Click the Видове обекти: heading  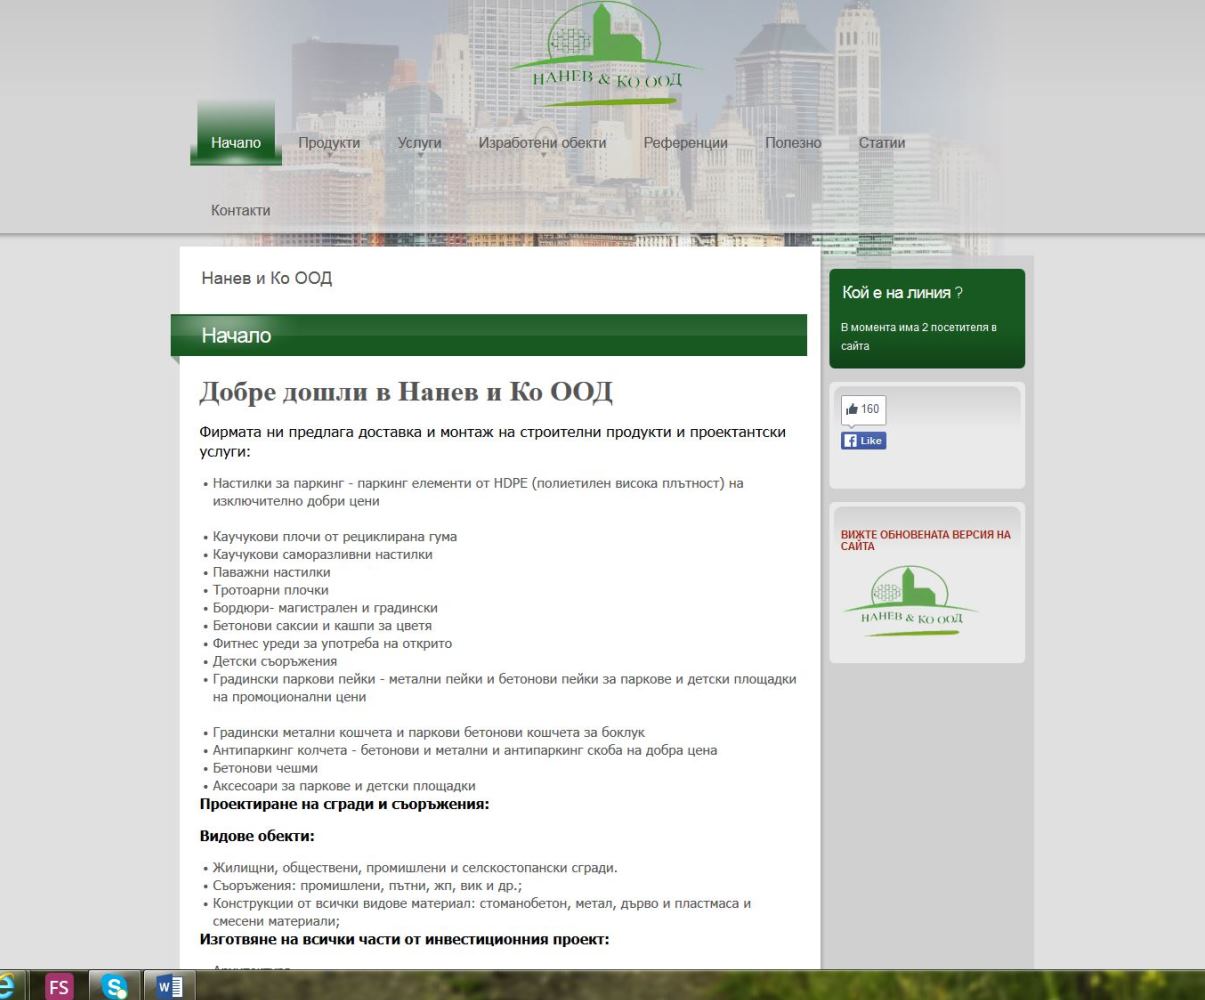[x=257, y=836]
